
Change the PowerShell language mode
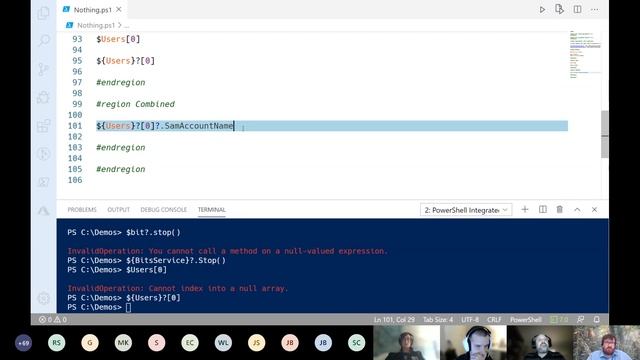pos(526,320)
